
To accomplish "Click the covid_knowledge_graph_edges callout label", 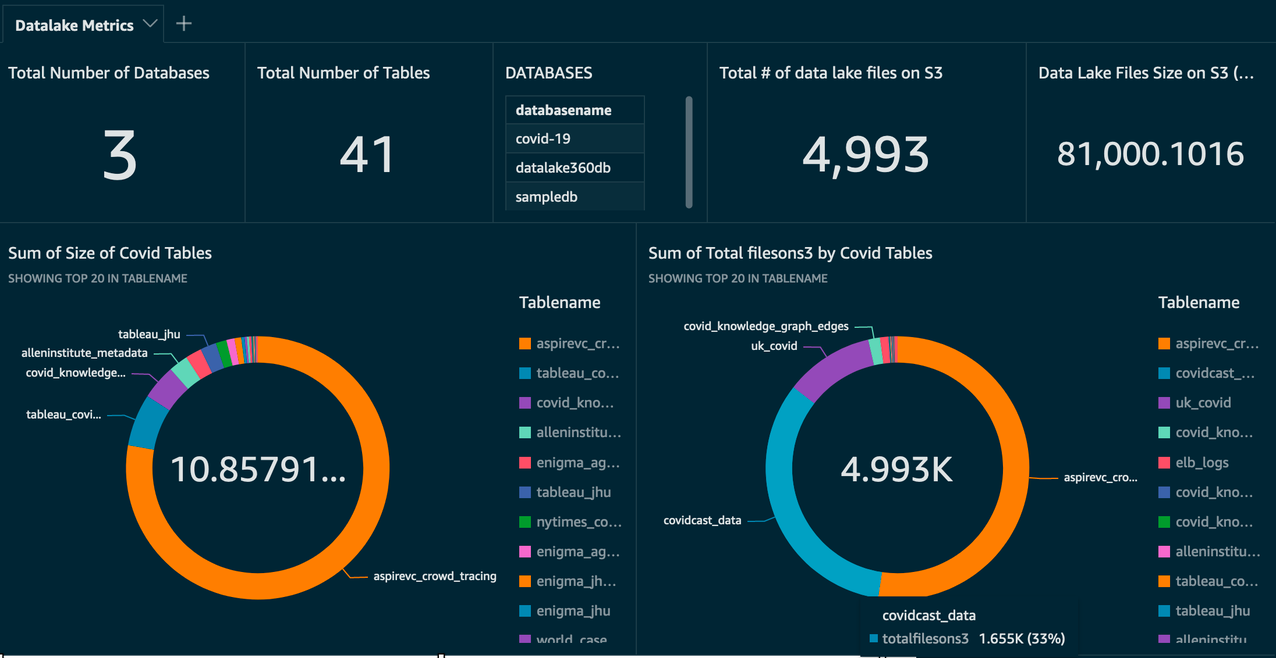I will [765, 326].
